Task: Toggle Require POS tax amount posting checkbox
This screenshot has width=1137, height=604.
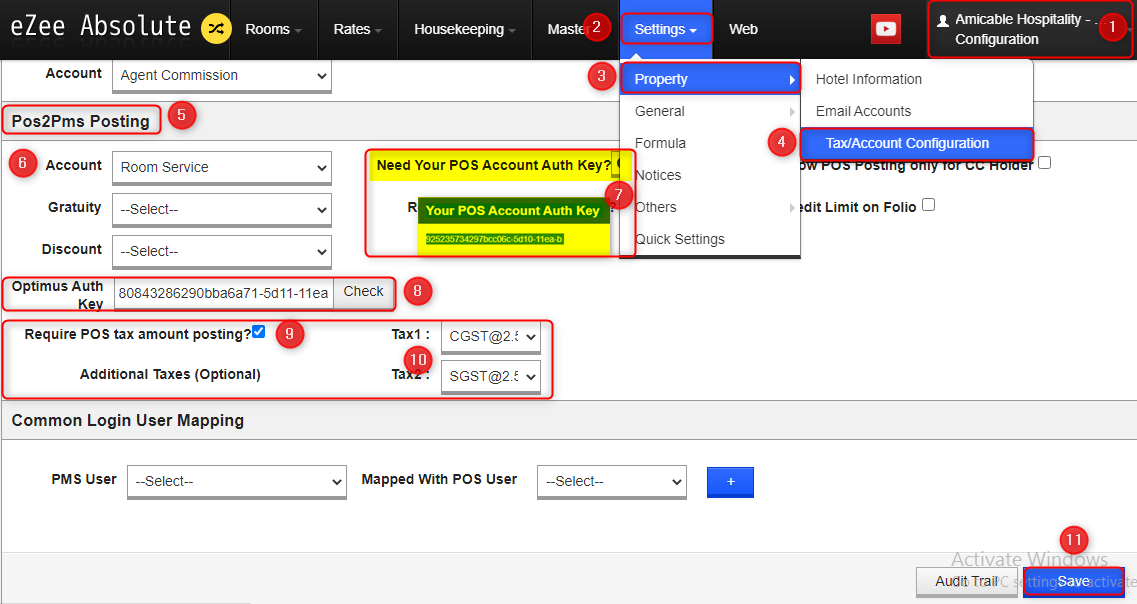Action: pos(259,332)
